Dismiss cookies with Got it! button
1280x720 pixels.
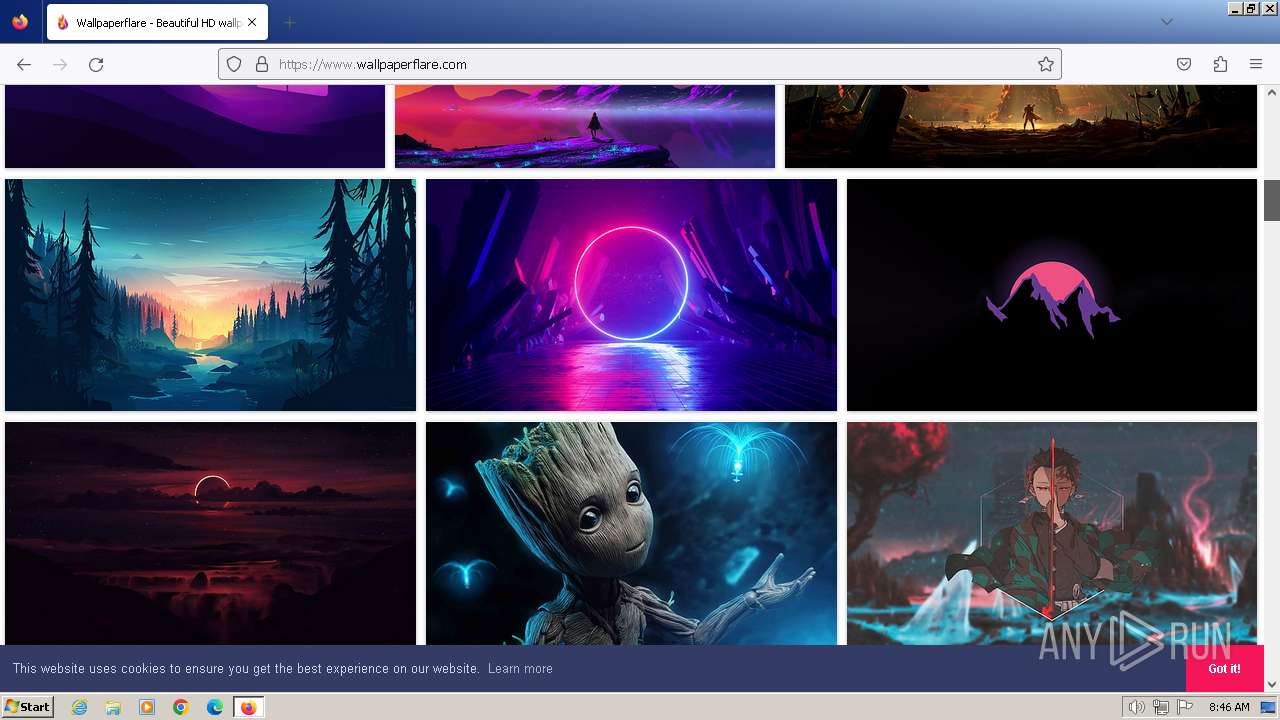pyautogui.click(x=1225, y=668)
